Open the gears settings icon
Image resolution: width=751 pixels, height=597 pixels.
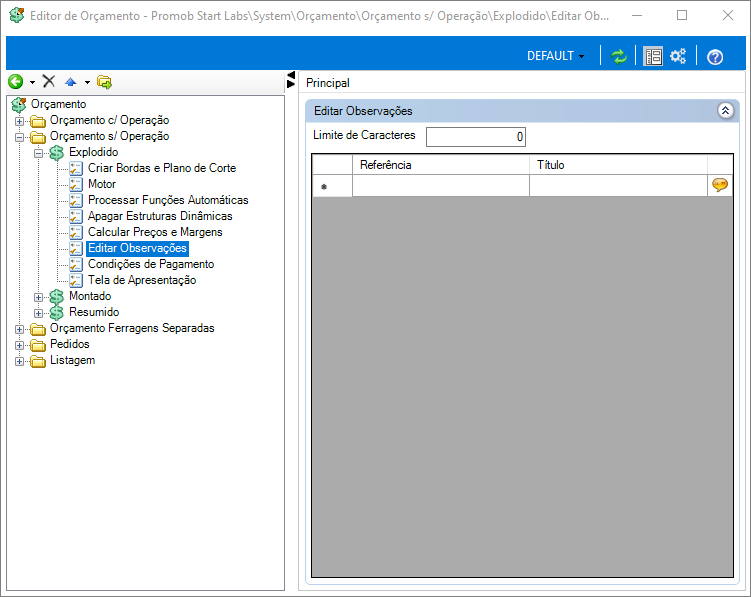678,56
